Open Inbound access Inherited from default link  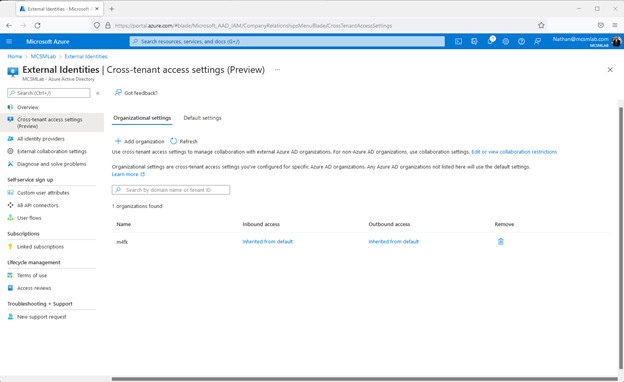267,242
